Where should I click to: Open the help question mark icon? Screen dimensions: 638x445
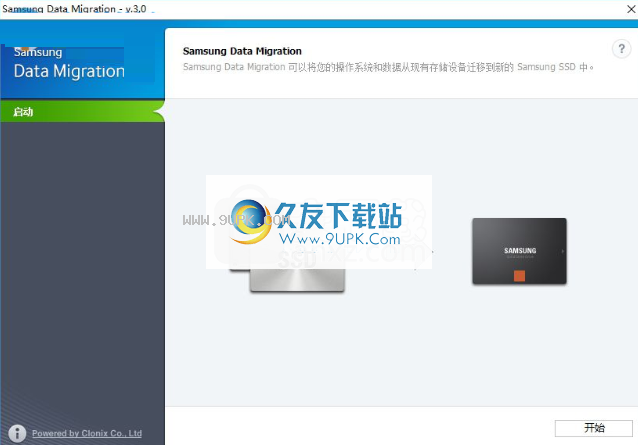pyautogui.click(x=621, y=49)
